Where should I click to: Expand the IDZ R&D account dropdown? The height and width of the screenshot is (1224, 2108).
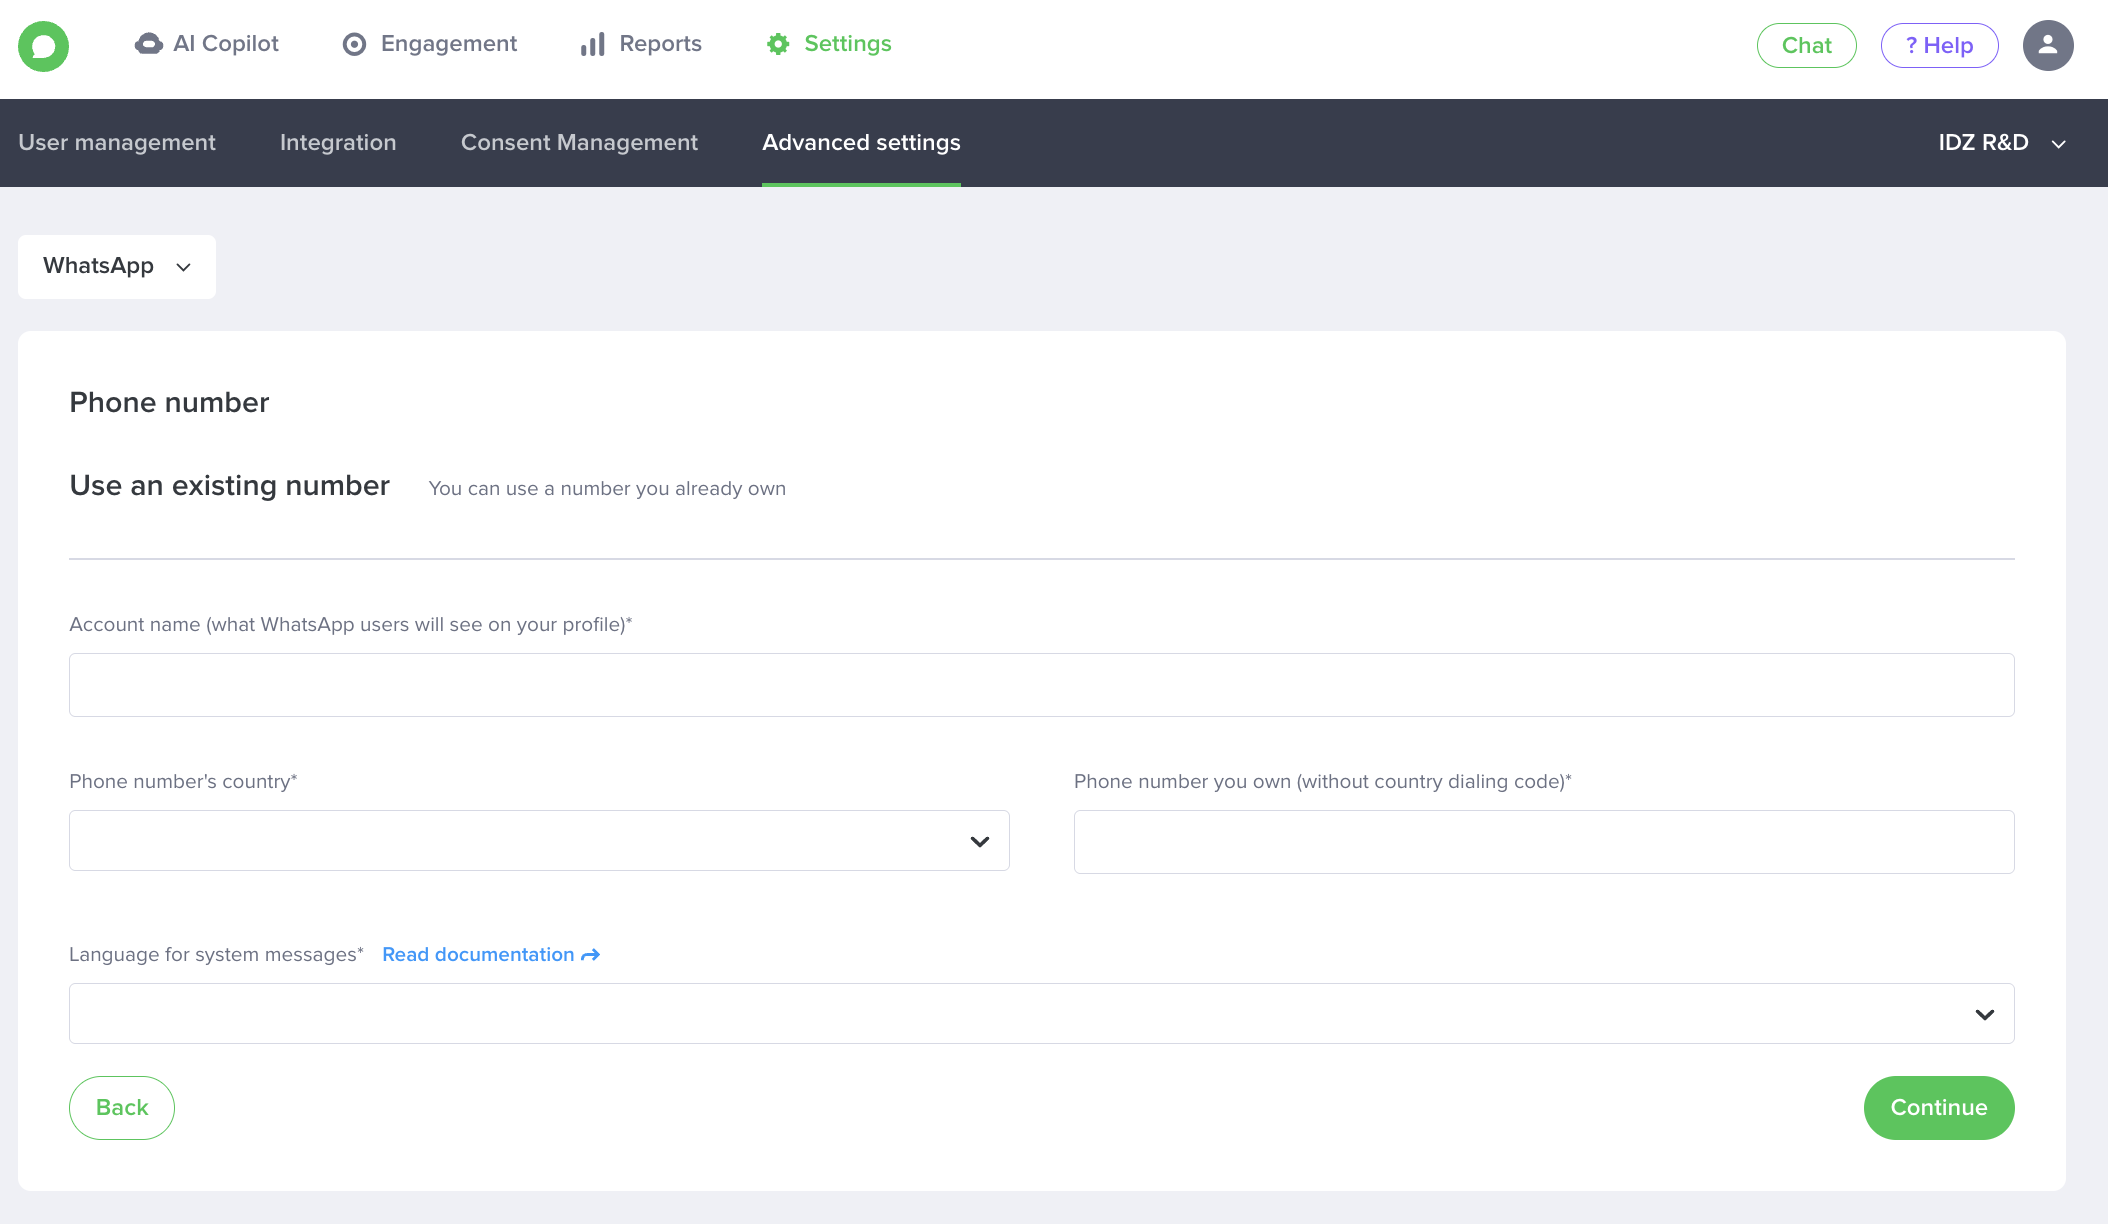pos(2002,143)
